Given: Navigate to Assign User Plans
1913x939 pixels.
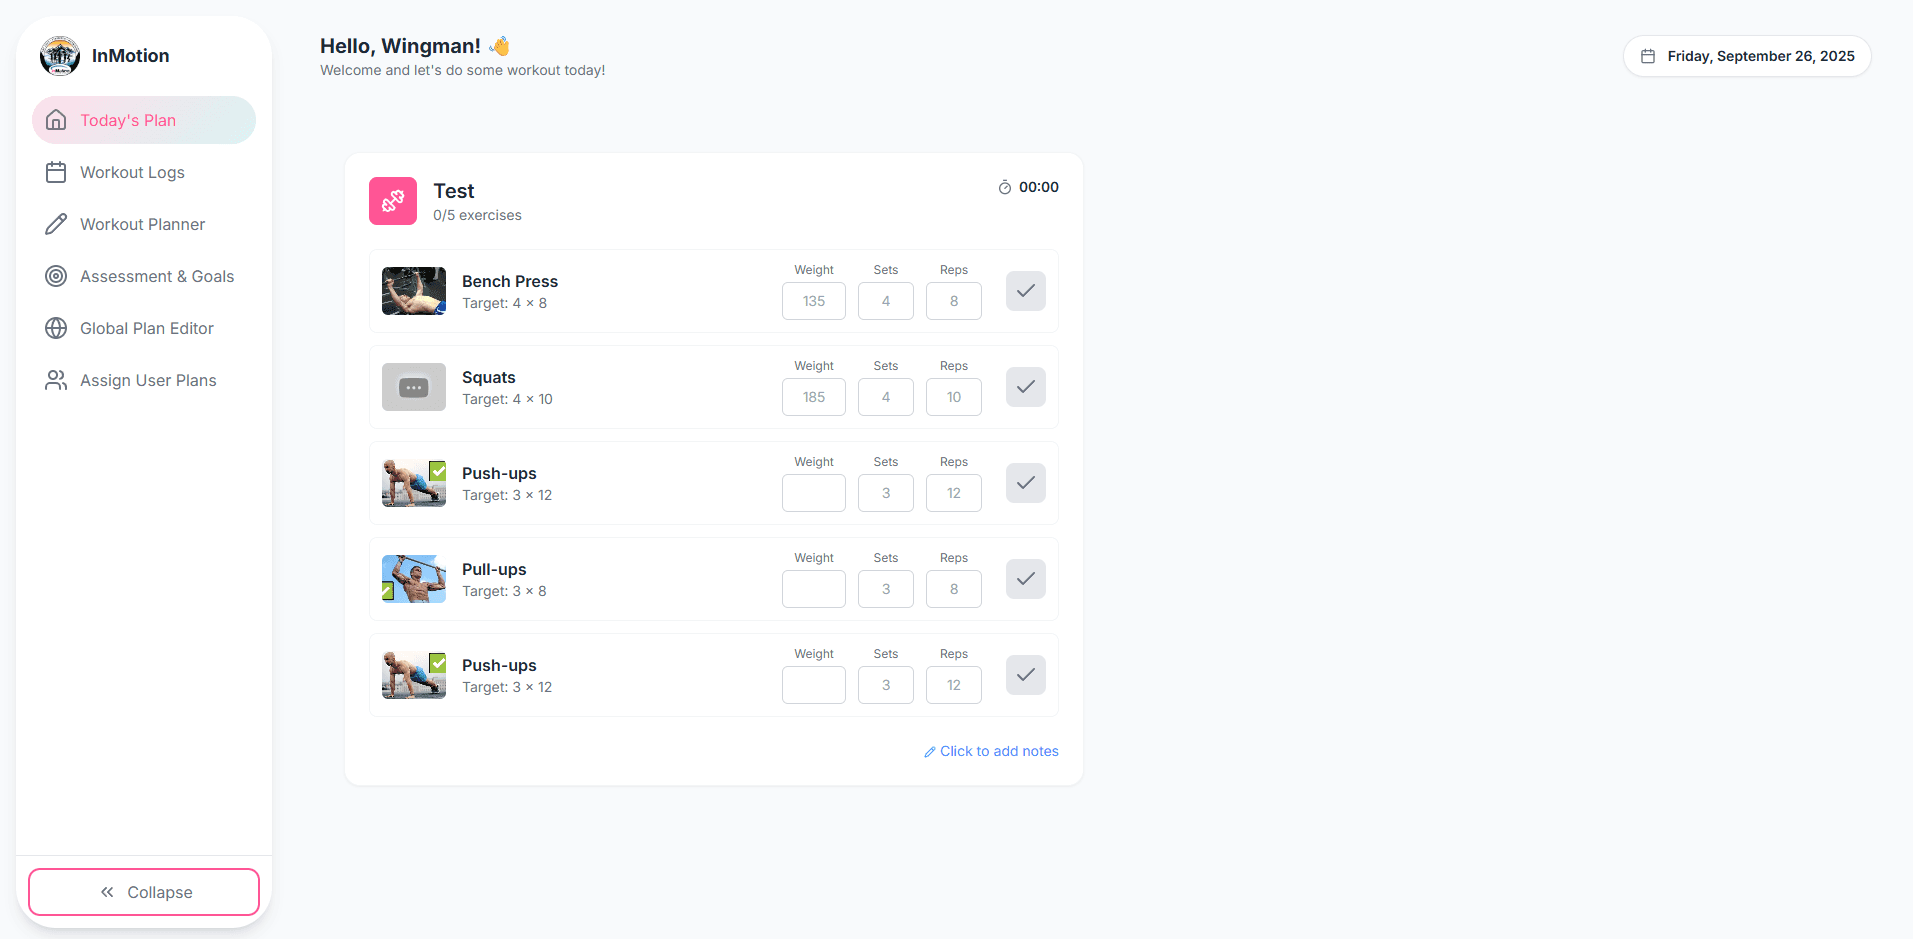Looking at the screenshot, I should click(148, 380).
